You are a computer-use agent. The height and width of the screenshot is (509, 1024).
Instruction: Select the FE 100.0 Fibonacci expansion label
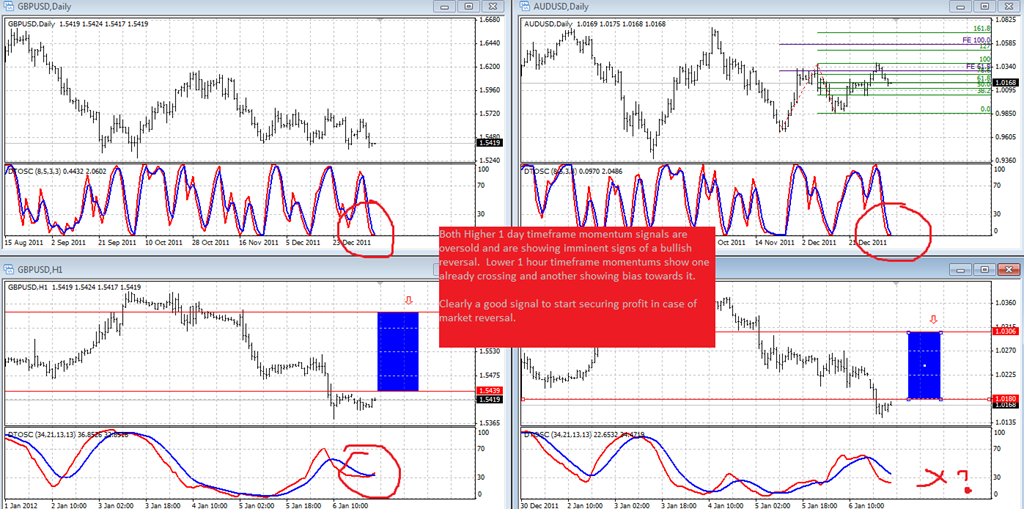pyautogui.click(x=976, y=41)
